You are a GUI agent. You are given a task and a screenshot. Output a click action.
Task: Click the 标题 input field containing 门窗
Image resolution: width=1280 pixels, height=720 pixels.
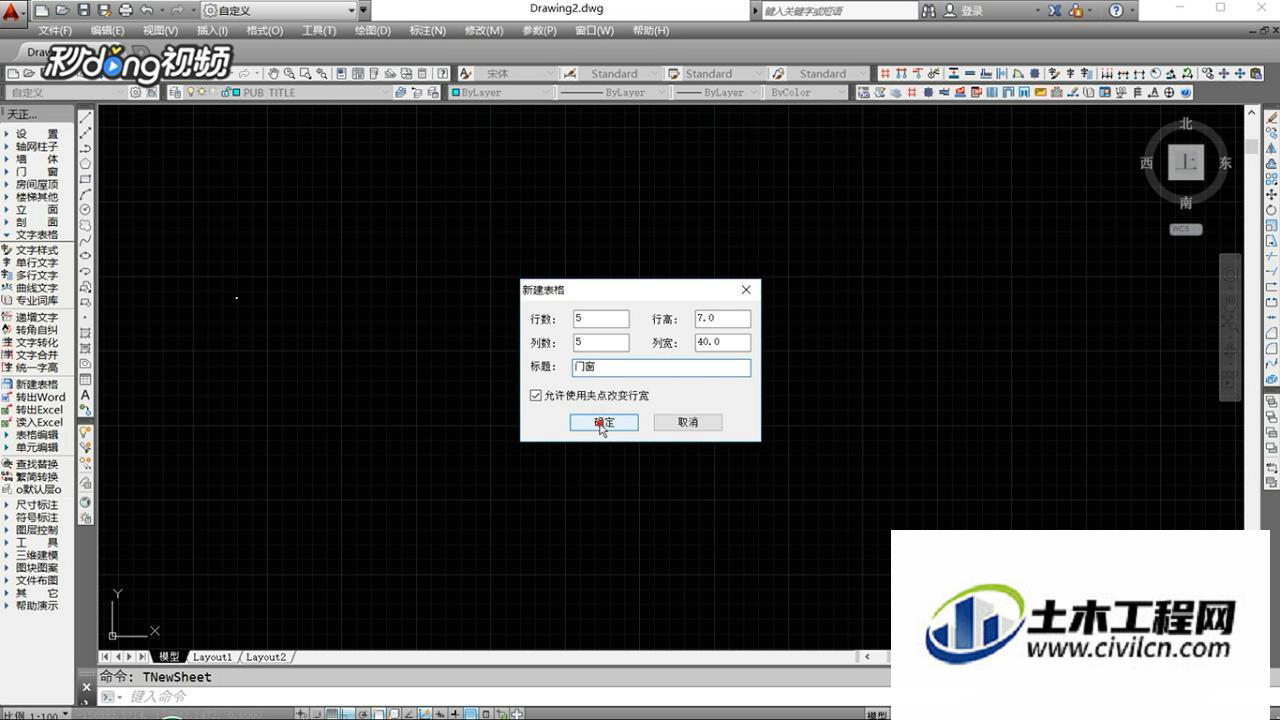(x=662, y=367)
